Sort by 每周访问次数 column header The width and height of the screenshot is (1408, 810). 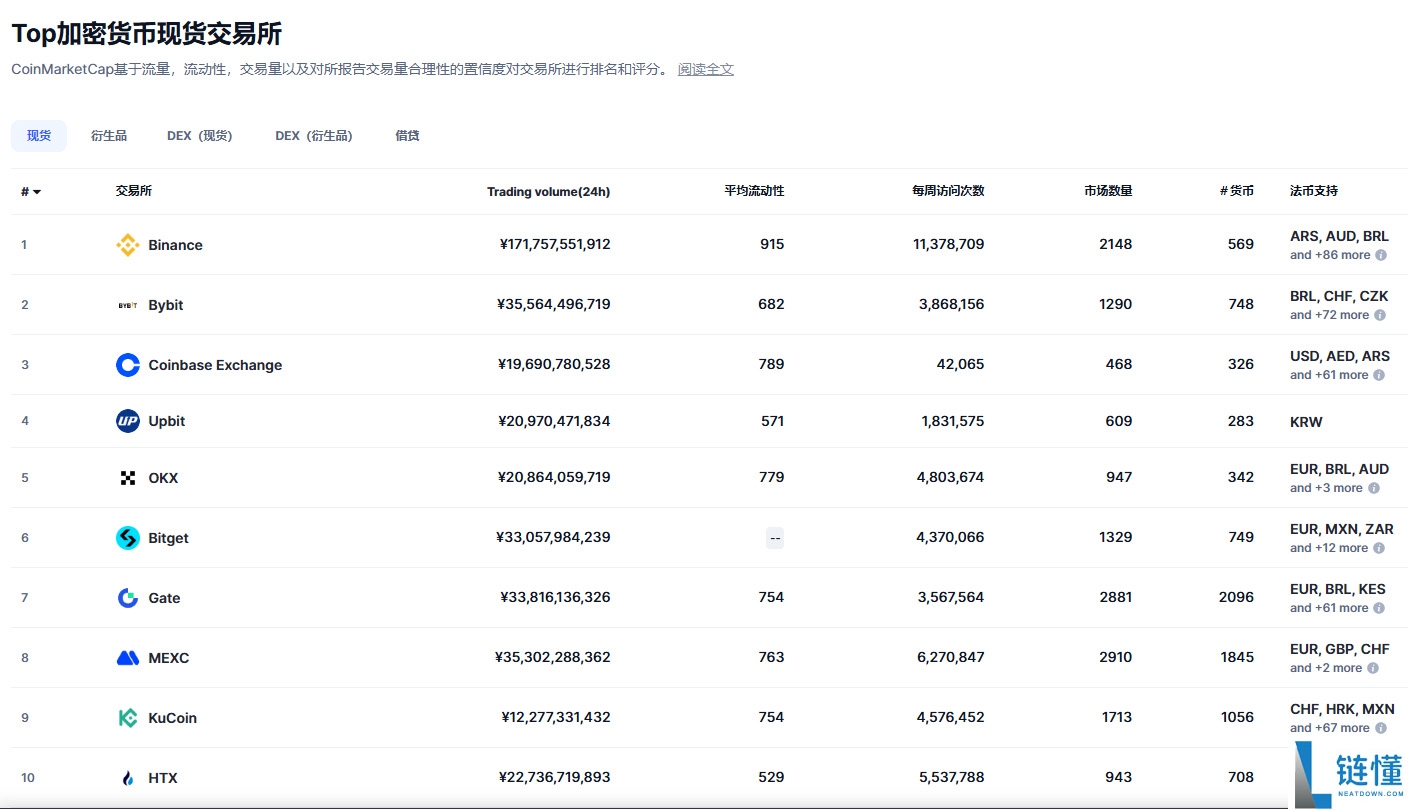point(948,191)
